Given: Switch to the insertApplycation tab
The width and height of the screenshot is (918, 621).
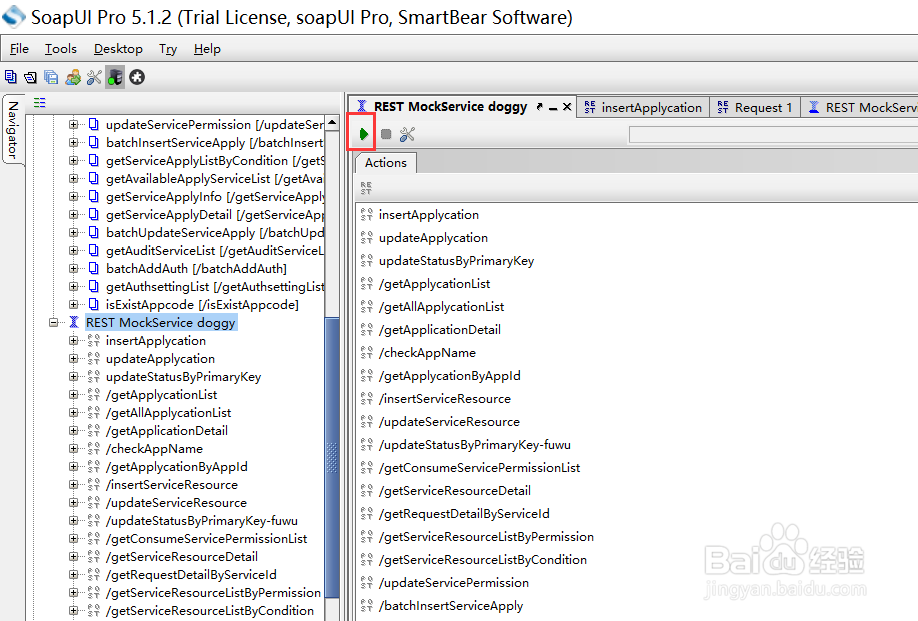Looking at the screenshot, I should tap(643, 108).
